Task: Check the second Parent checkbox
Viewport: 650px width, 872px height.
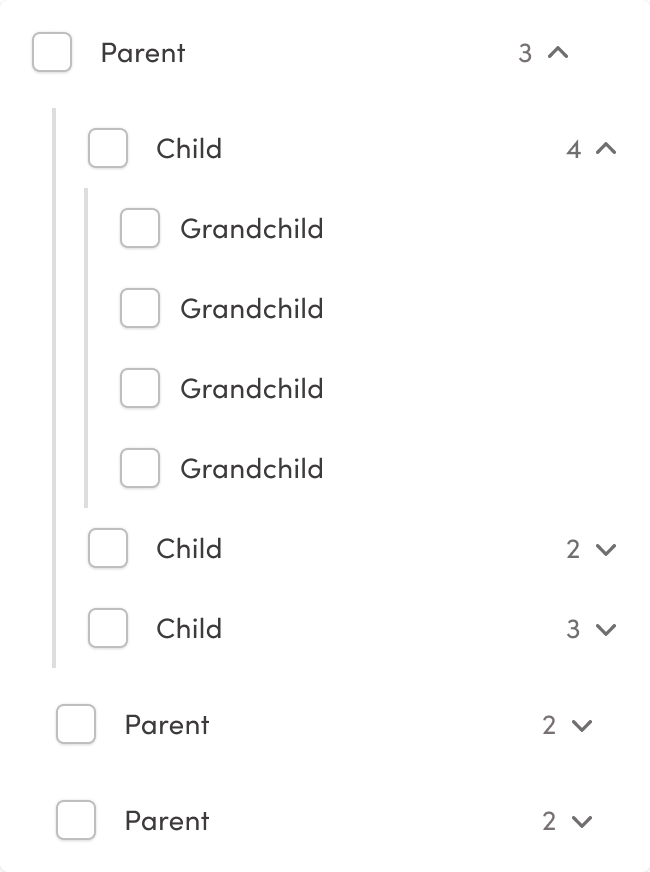Action: pos(75,724)
